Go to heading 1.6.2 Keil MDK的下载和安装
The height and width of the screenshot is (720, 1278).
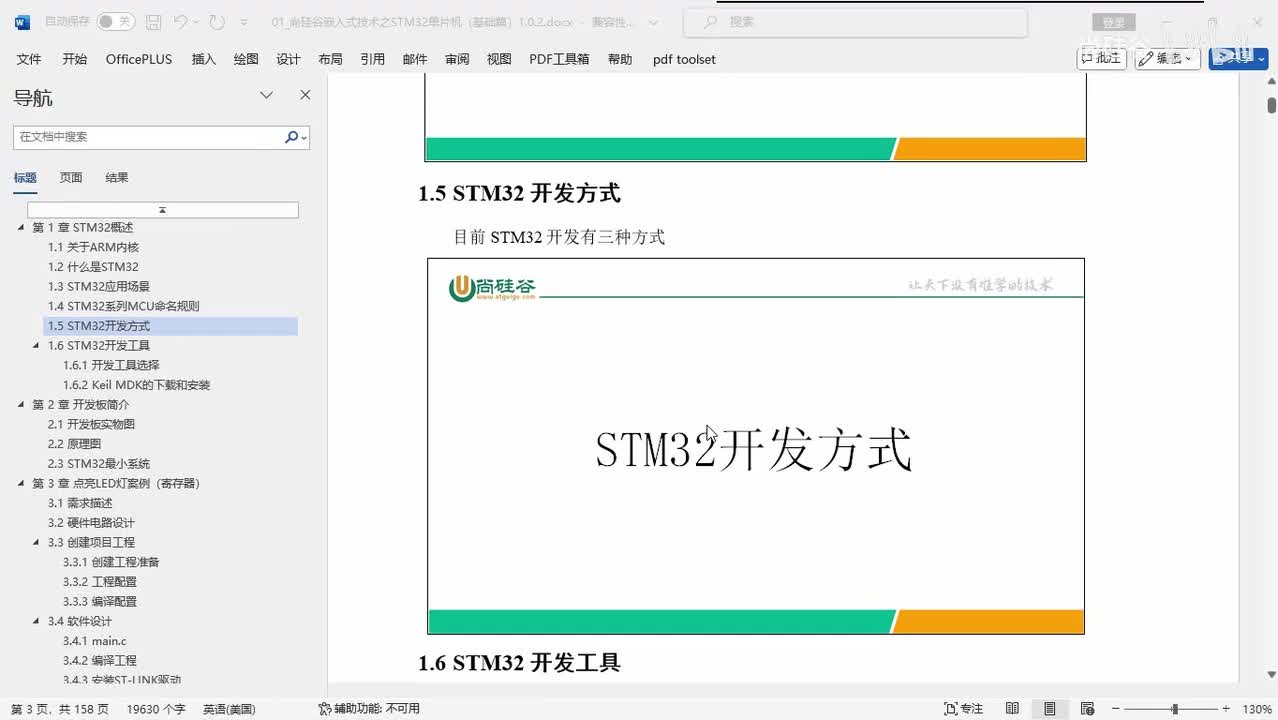pos(136,385)
